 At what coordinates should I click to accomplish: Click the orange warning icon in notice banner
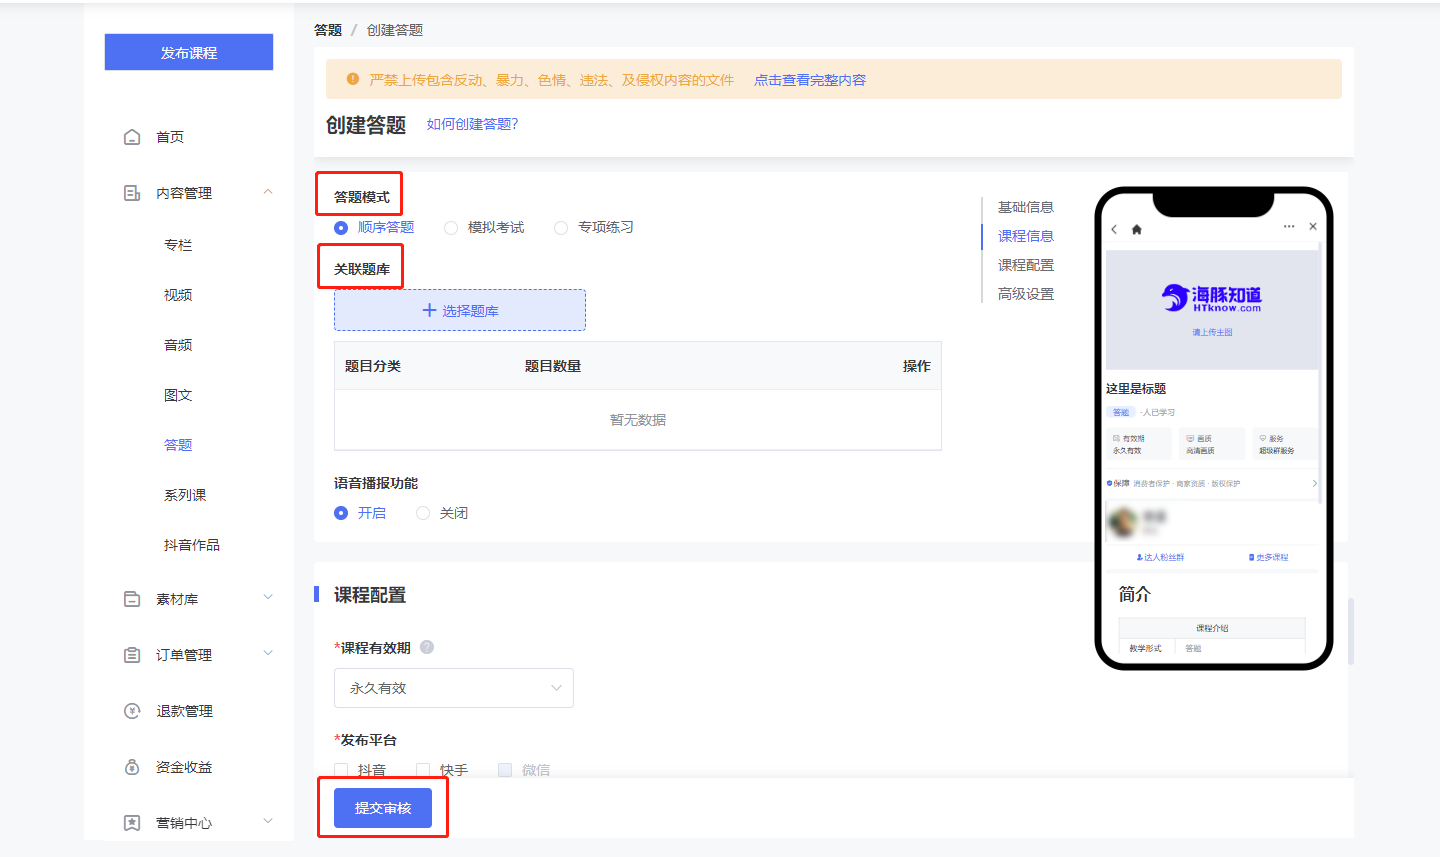353,79
